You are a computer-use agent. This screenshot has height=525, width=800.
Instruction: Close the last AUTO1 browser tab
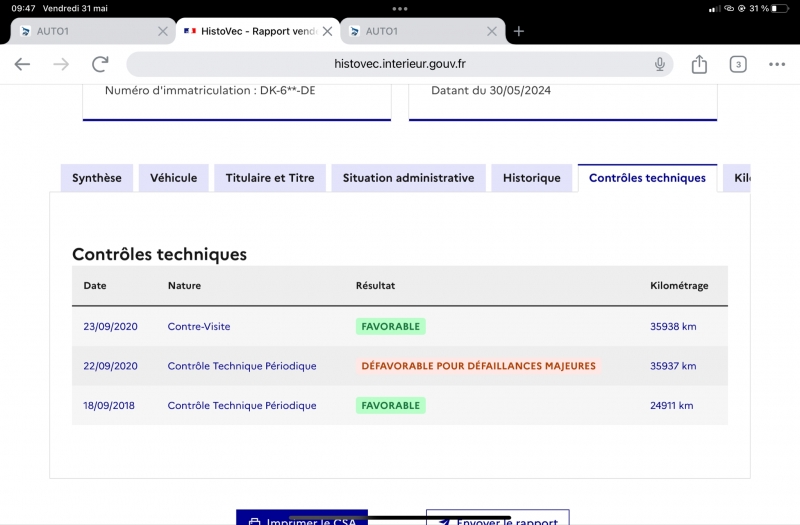[492, 31]
